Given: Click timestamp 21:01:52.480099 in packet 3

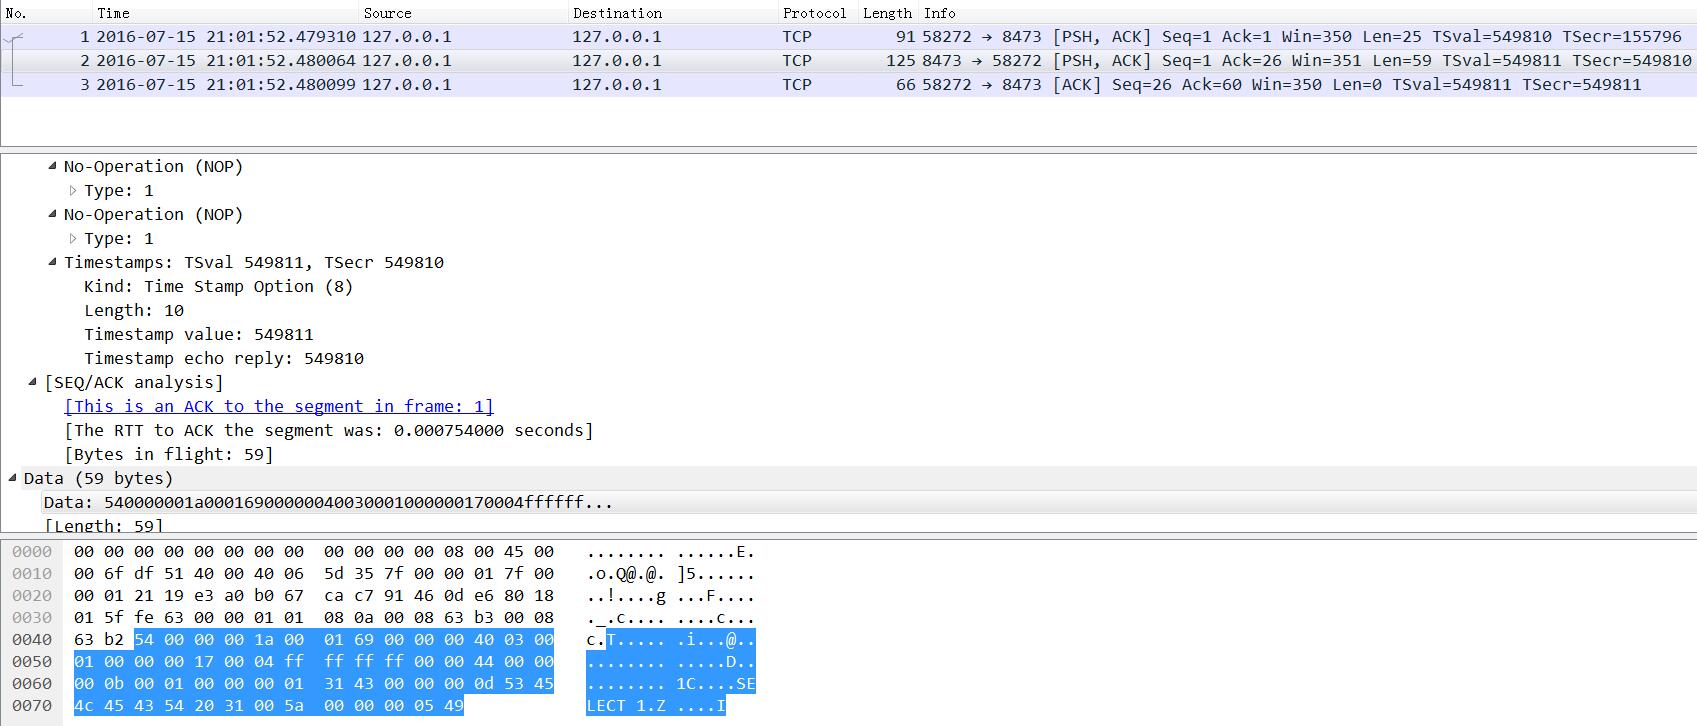Looking at the screenshot, I should click(281, 85).
